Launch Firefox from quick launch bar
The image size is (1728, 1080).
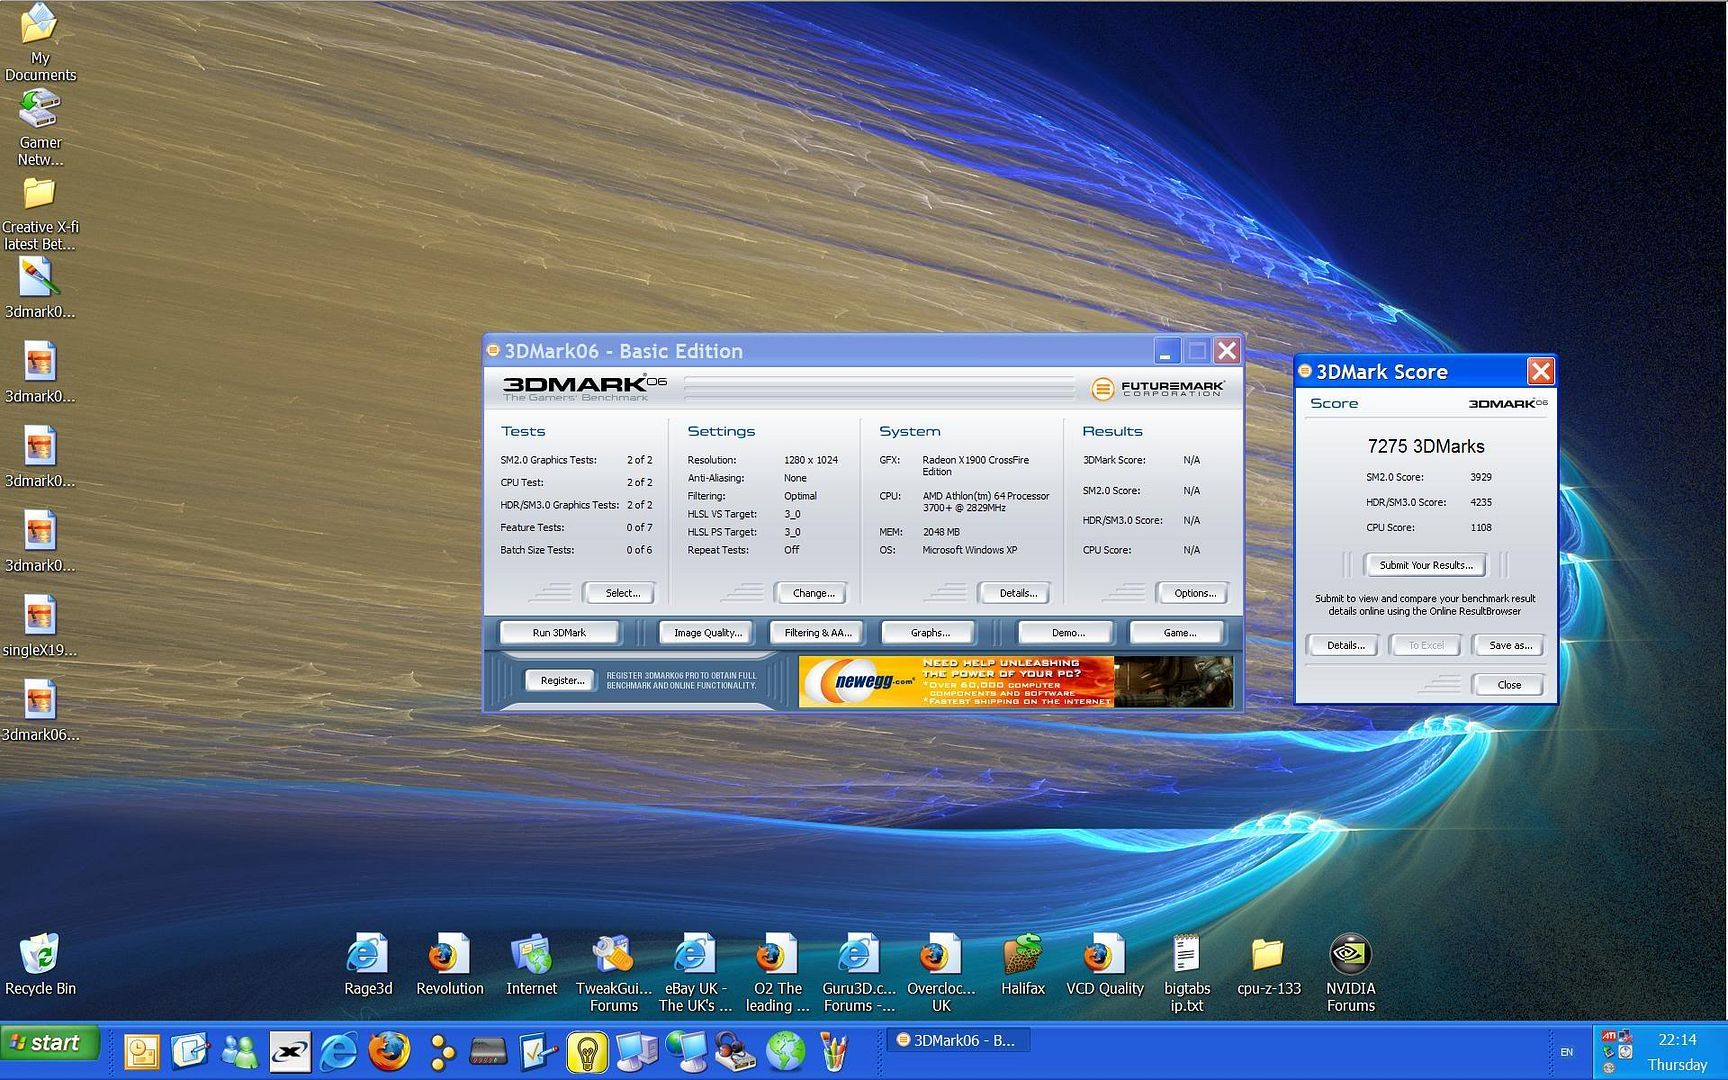[x=388, y=1052]
